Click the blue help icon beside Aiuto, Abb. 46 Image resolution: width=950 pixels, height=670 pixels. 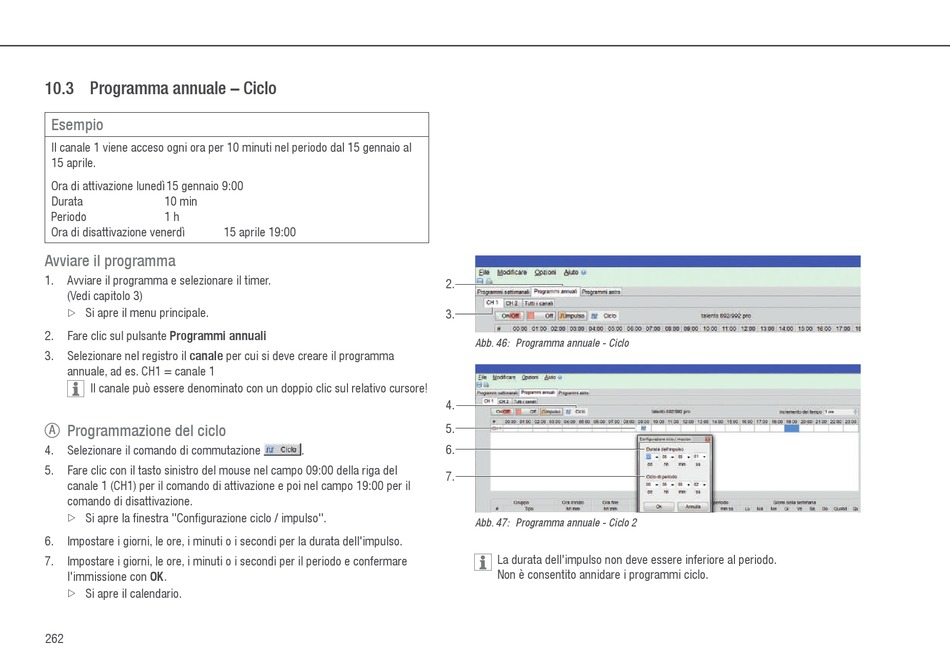[583, 273]
